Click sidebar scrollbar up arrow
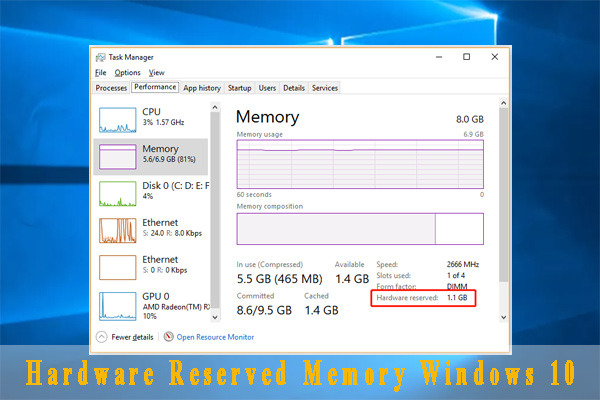Image resolution: width=600 pixels, height=400 pixels. (x=215, y=108)
